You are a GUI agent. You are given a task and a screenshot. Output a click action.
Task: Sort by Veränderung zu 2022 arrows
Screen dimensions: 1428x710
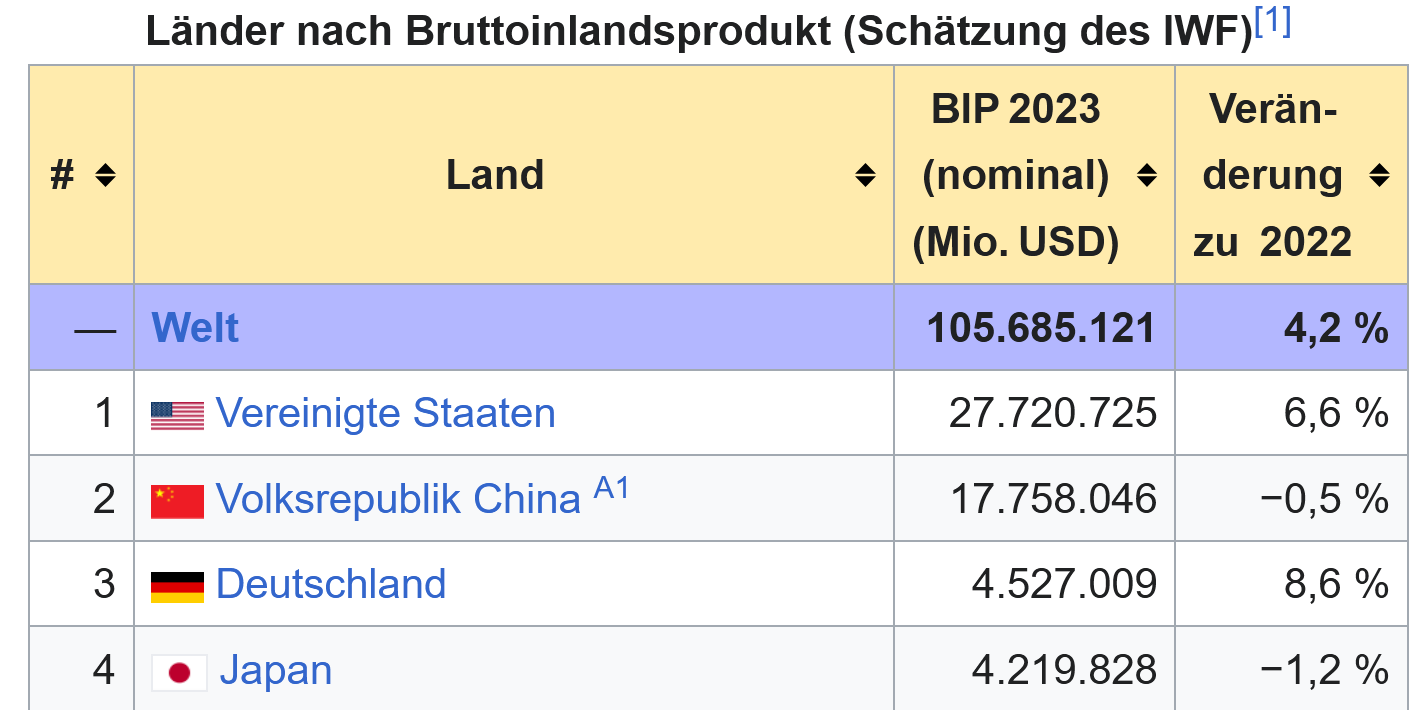point(1379,176)
